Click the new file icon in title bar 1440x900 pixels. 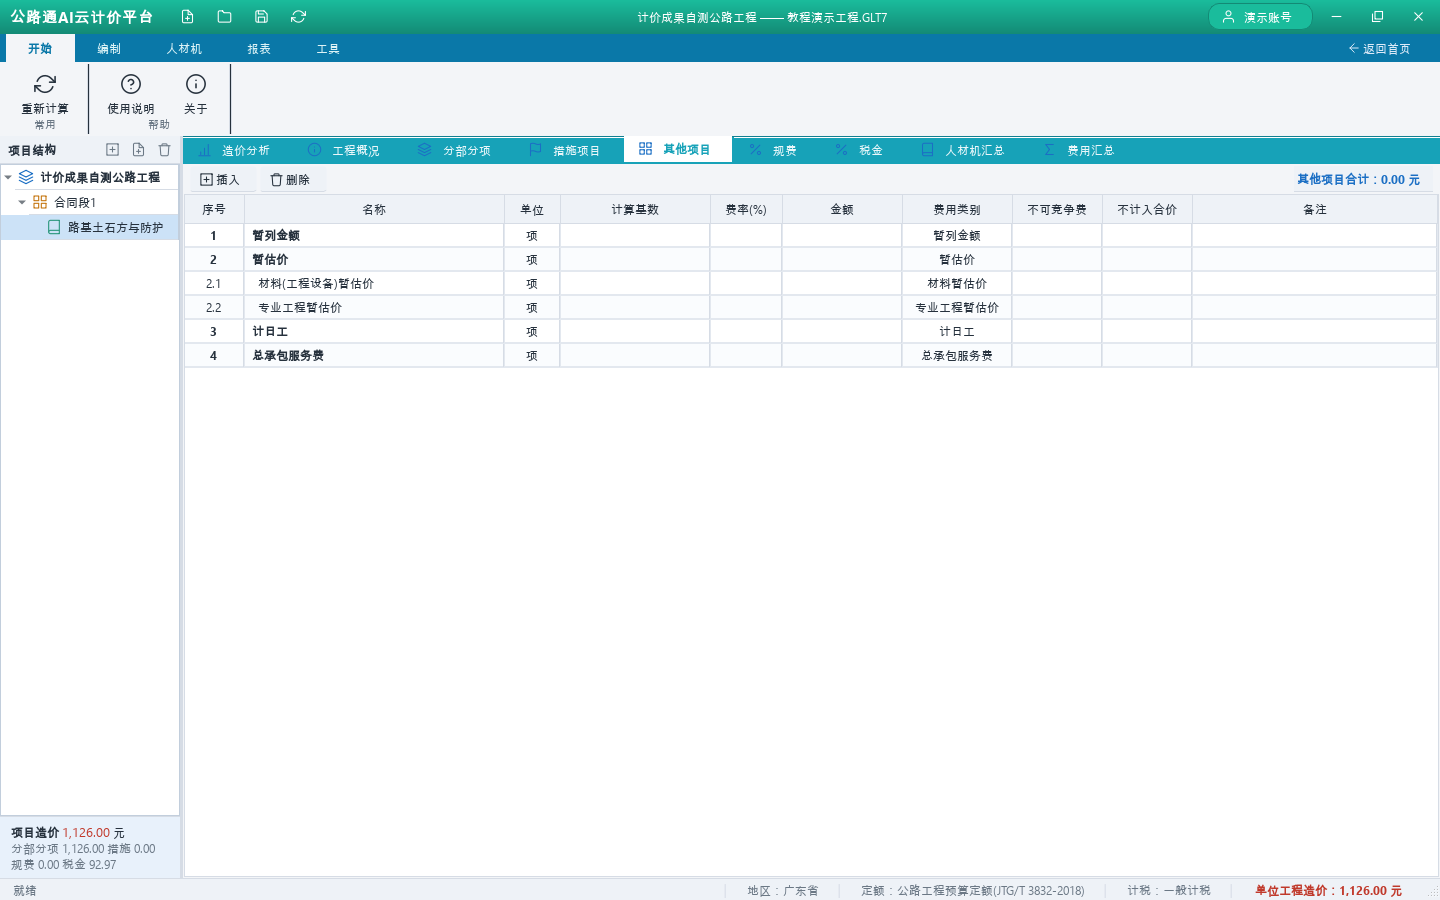click(187, 16)
